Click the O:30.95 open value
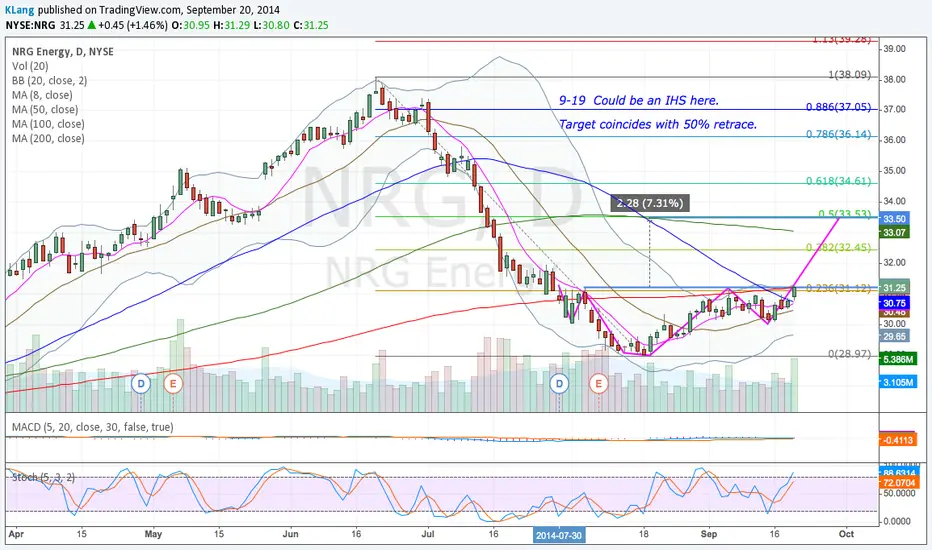The width and height of the screenshot is (932, 550). pyautogui.click(x=191, y=25)
